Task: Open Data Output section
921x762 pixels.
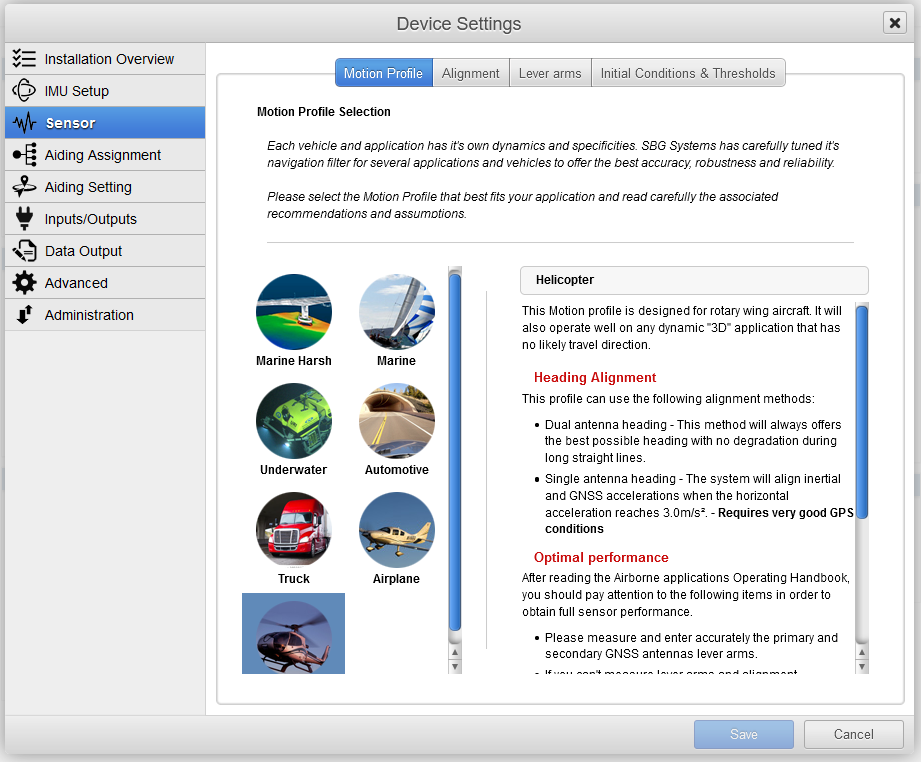Action: (x=105, y=251)
